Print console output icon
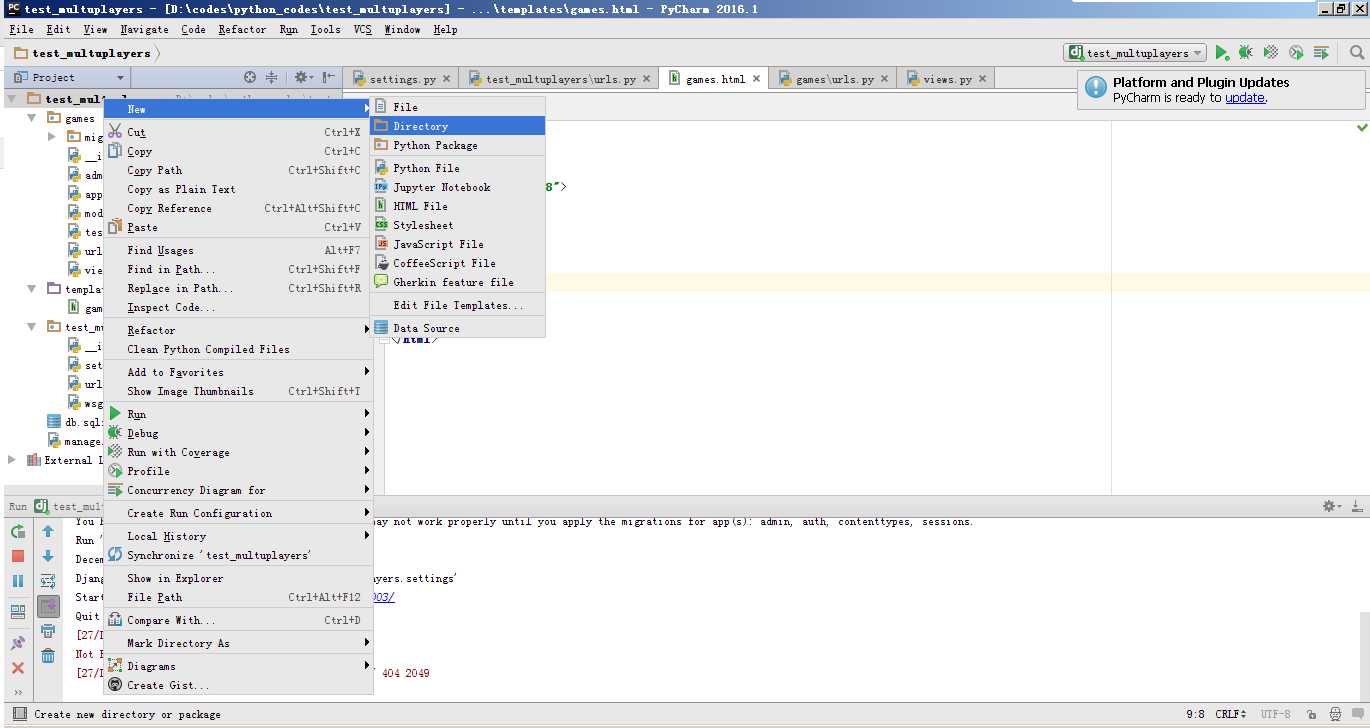1370x728 pixels. [x=48, y=631]
